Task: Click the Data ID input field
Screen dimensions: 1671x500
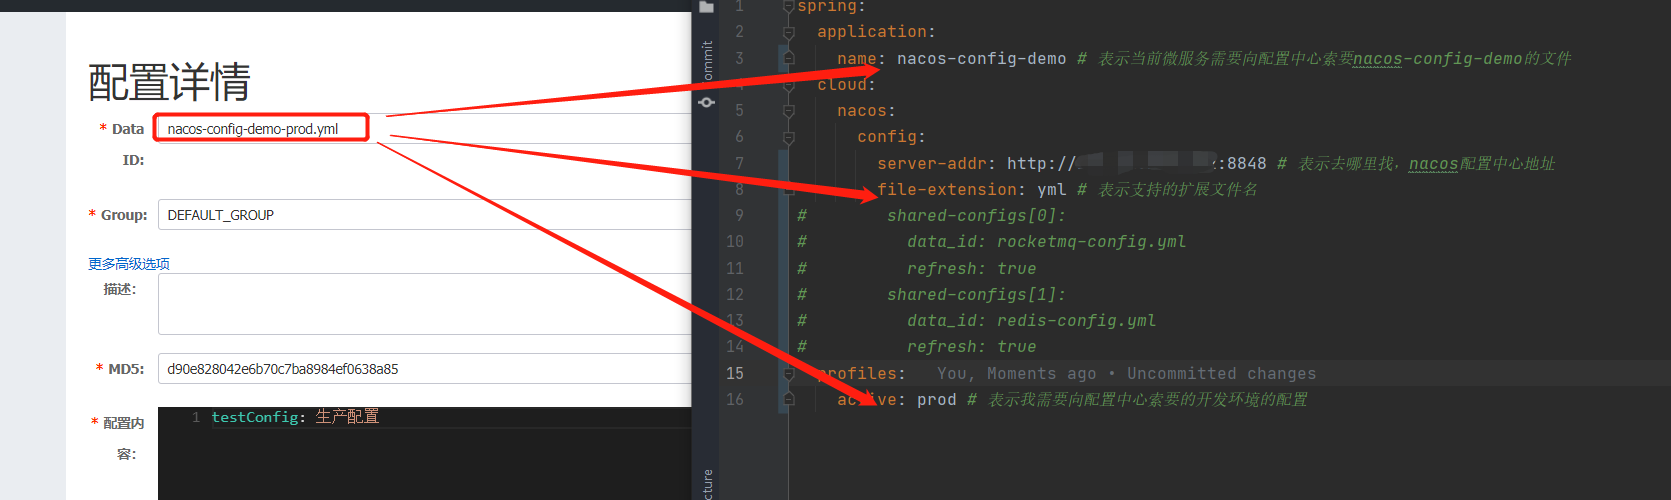Action: tap(424, 128)
